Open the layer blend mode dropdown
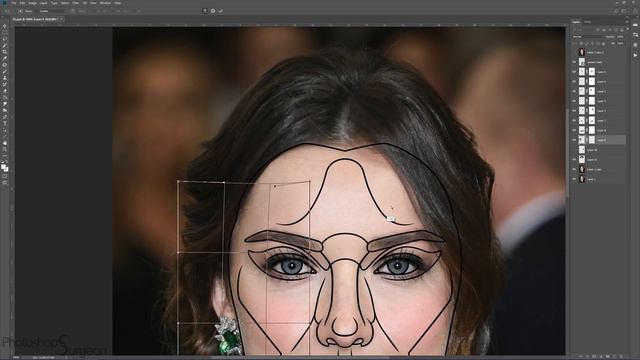This screenshot has width=640, height=360. tap(587, 37)
